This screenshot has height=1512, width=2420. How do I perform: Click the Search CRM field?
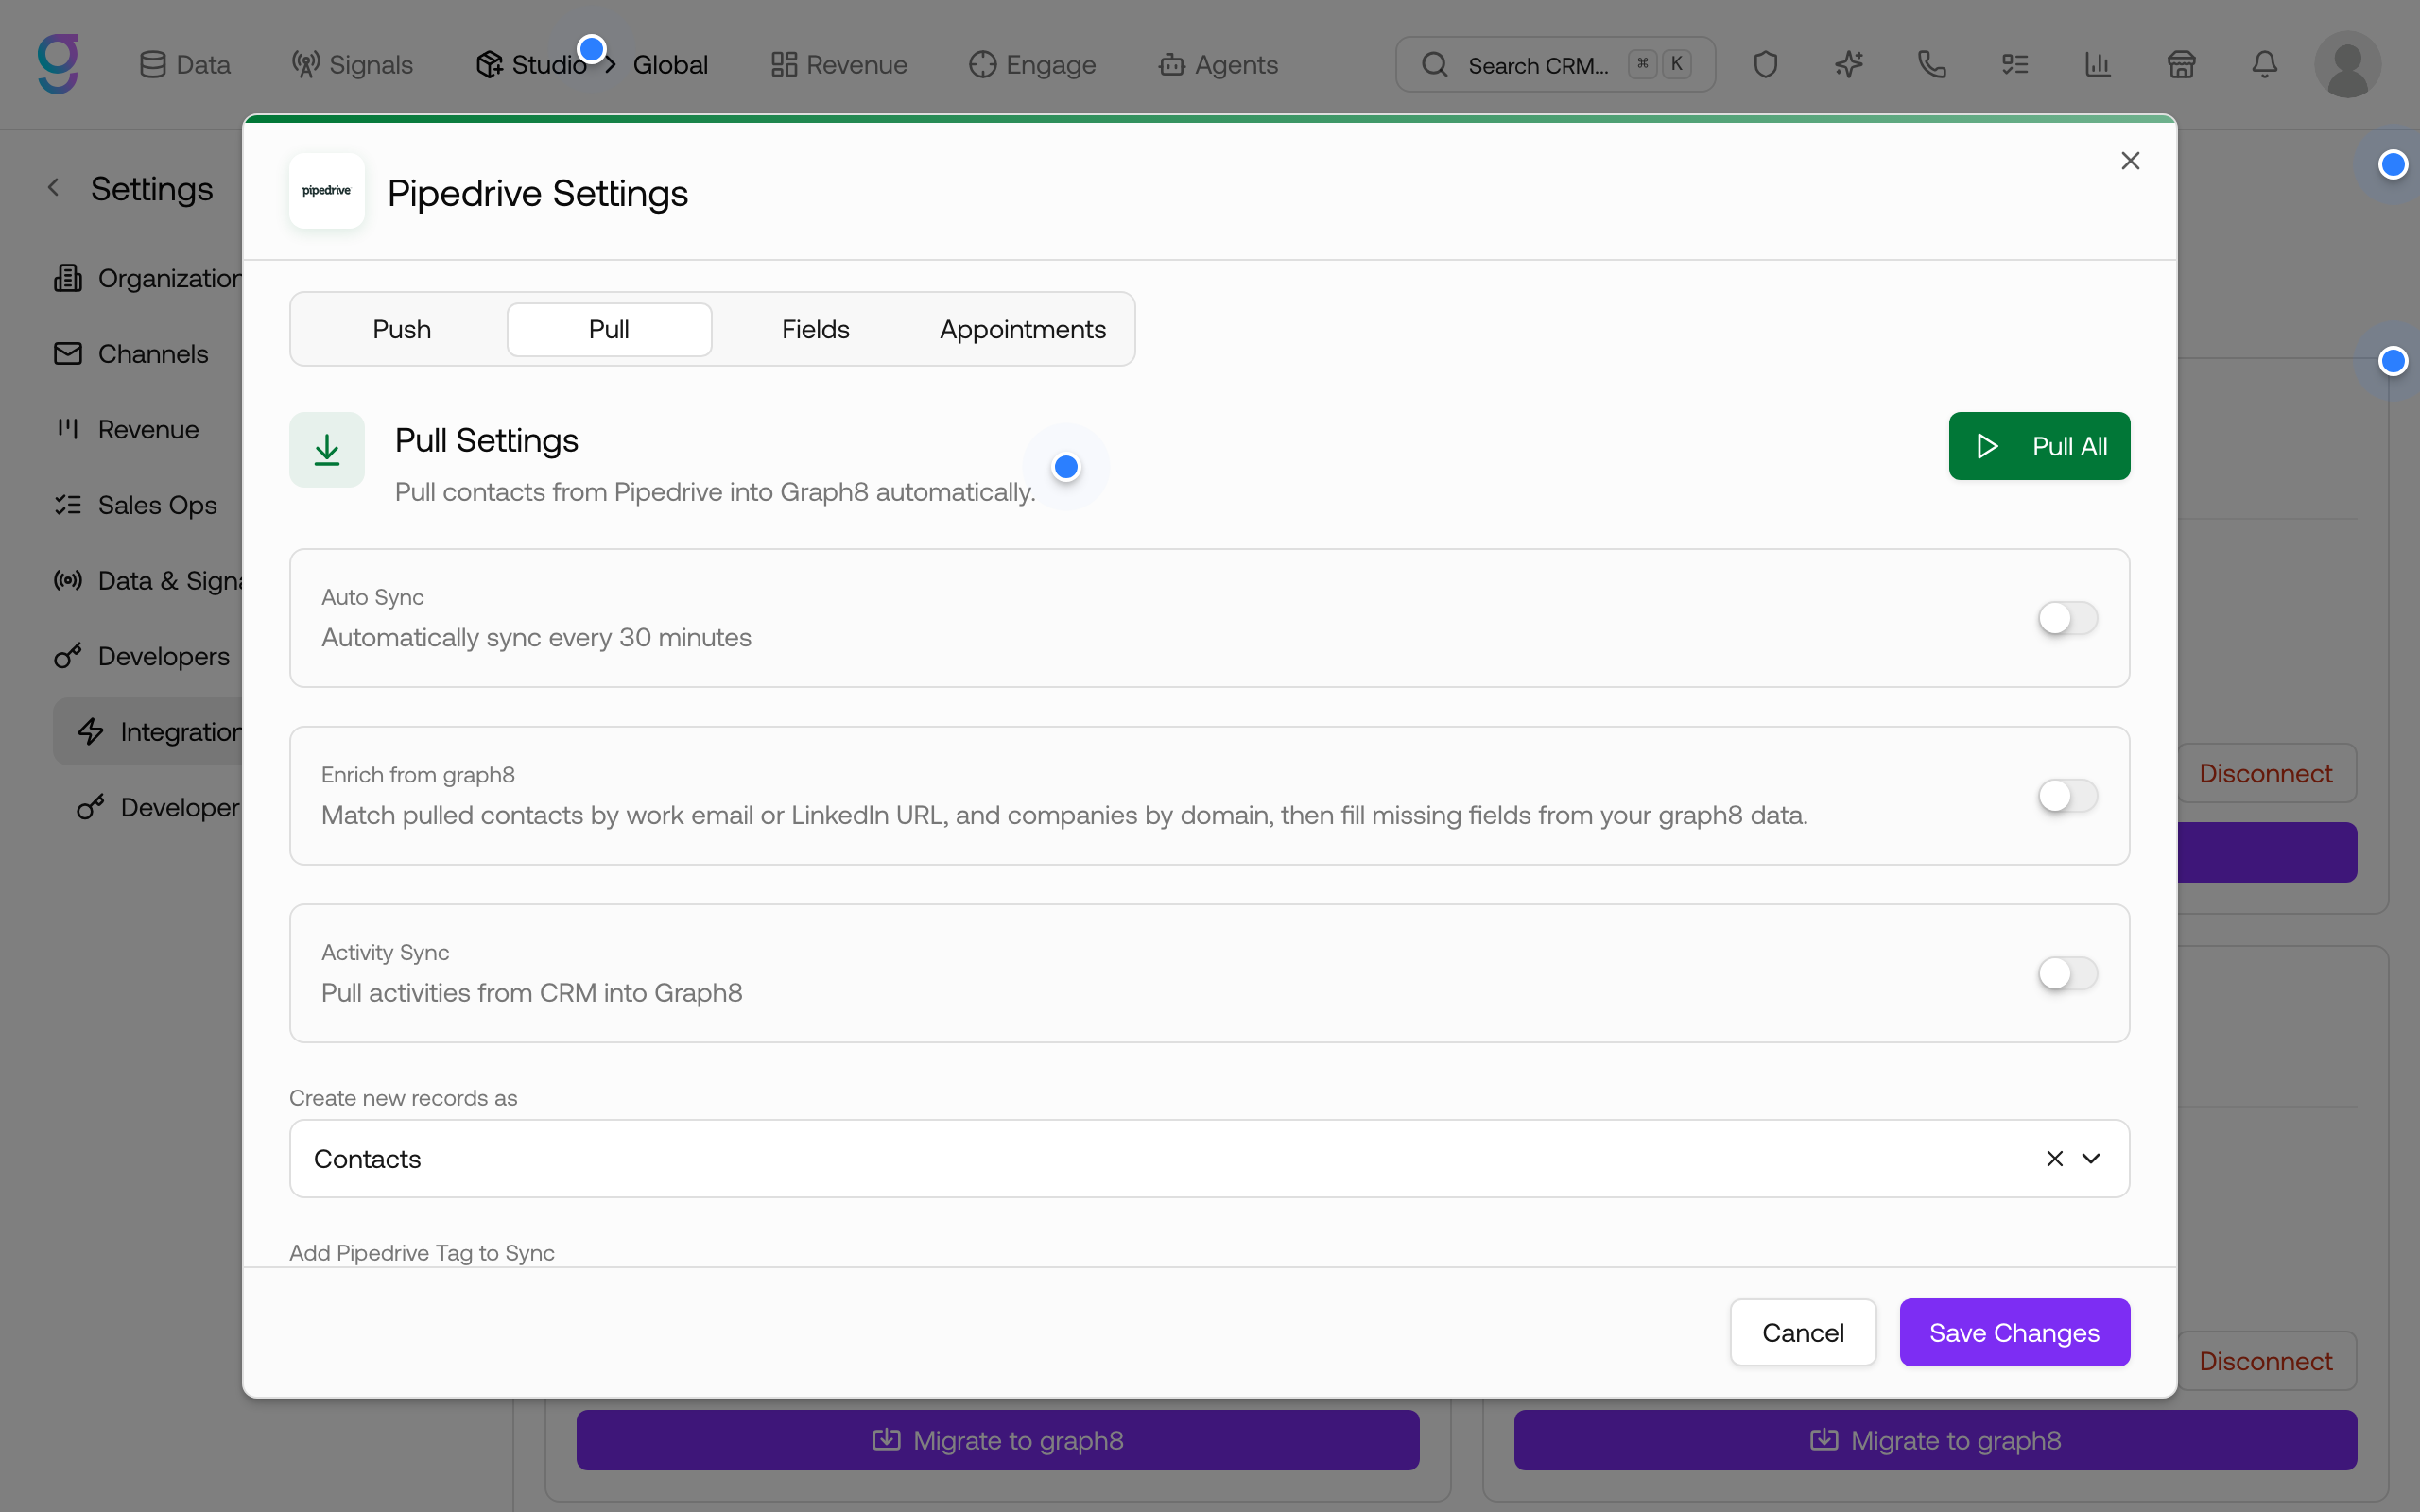tap(1555, 65)
